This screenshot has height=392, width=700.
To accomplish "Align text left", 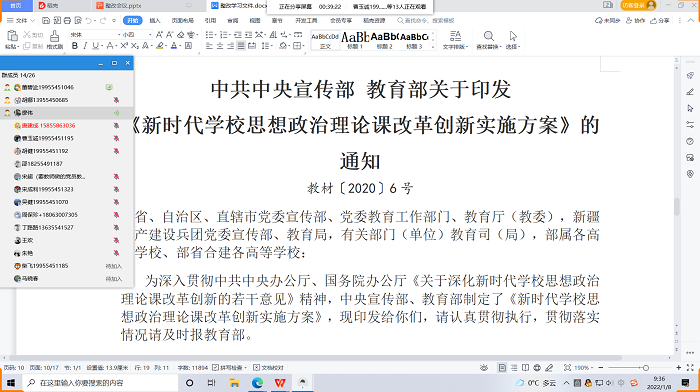I will coord(209,46).
